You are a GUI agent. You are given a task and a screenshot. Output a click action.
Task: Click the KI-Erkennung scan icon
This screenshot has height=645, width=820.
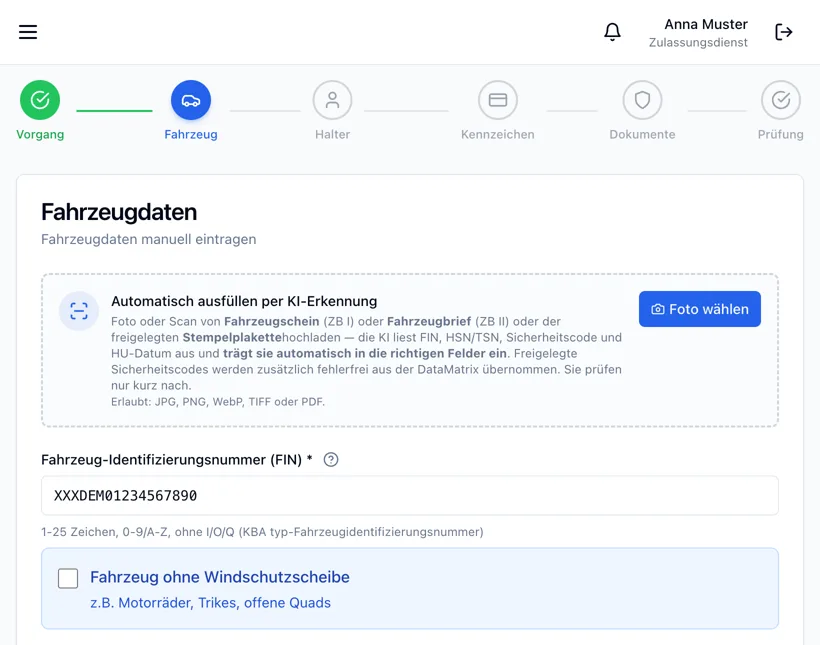(78, 311)
